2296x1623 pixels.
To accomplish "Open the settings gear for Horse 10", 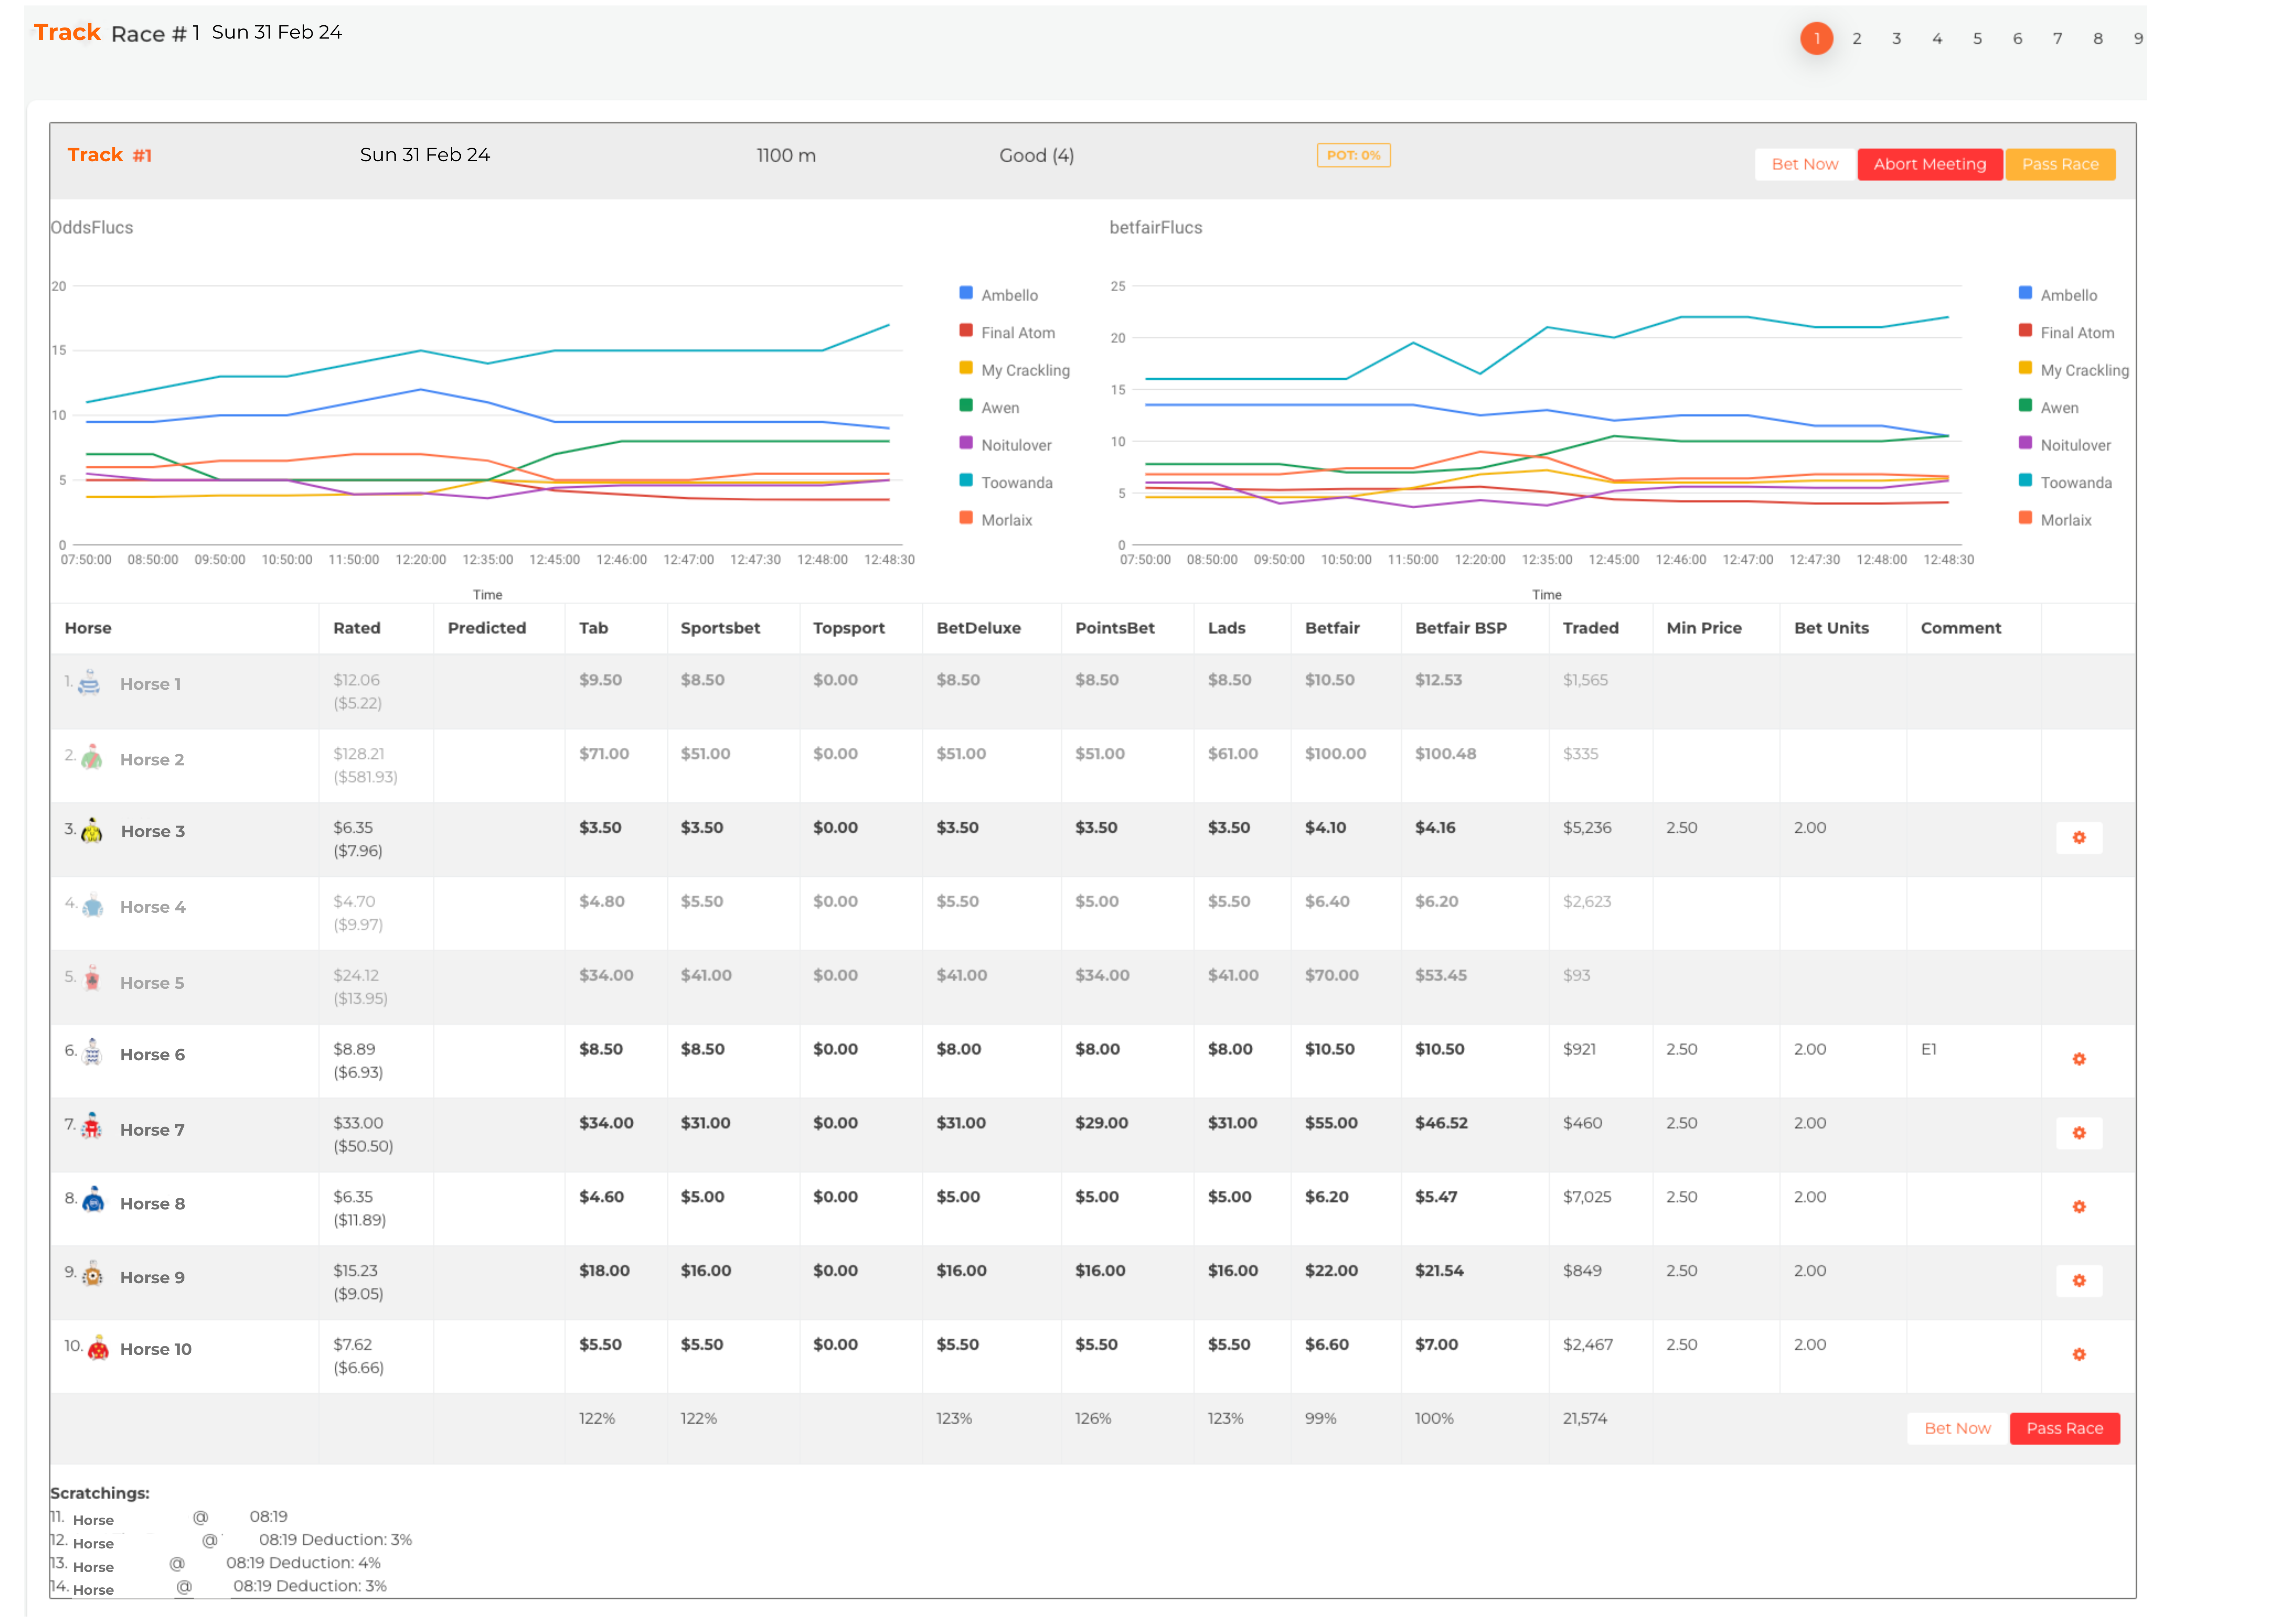I will point(2078,1355).
